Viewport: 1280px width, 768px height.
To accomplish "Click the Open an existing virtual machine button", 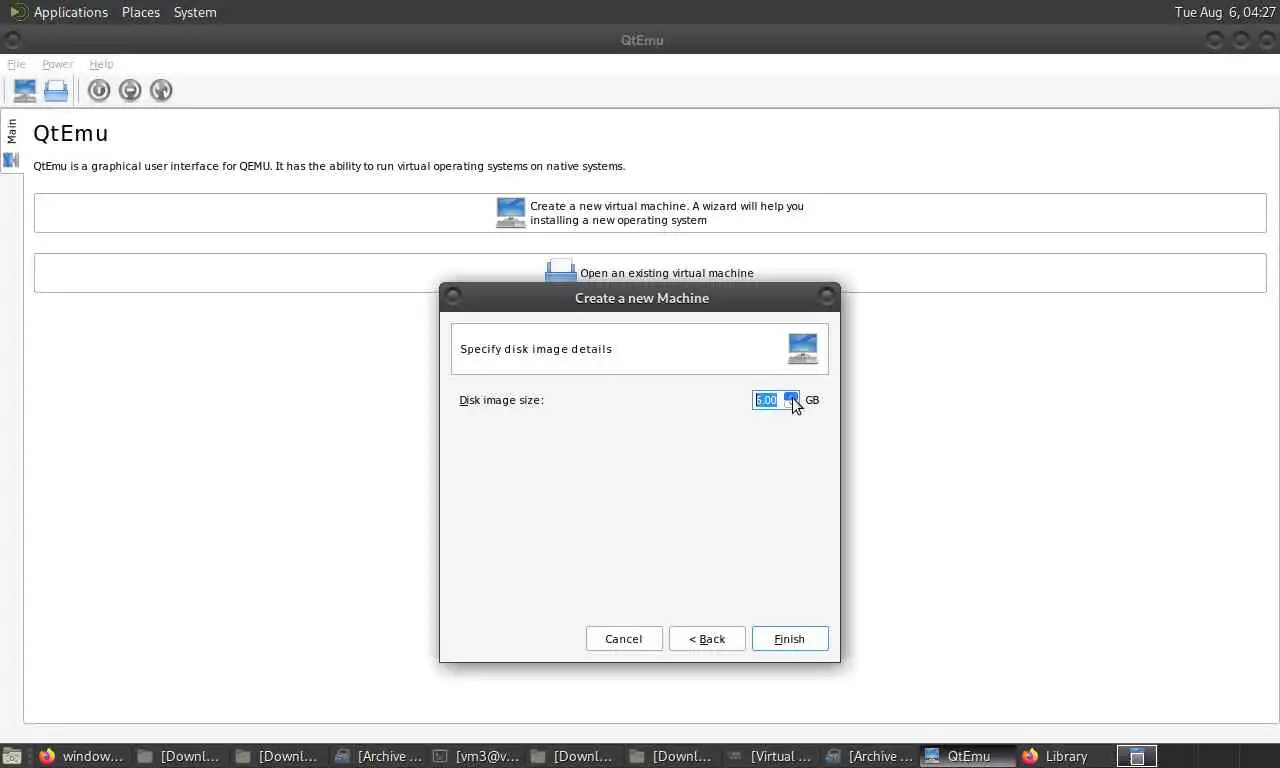I will (650, 273).
